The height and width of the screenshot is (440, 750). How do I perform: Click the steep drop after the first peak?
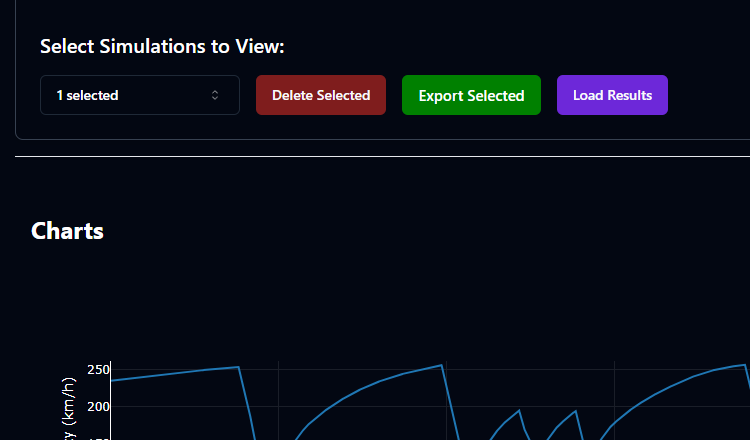248,407
